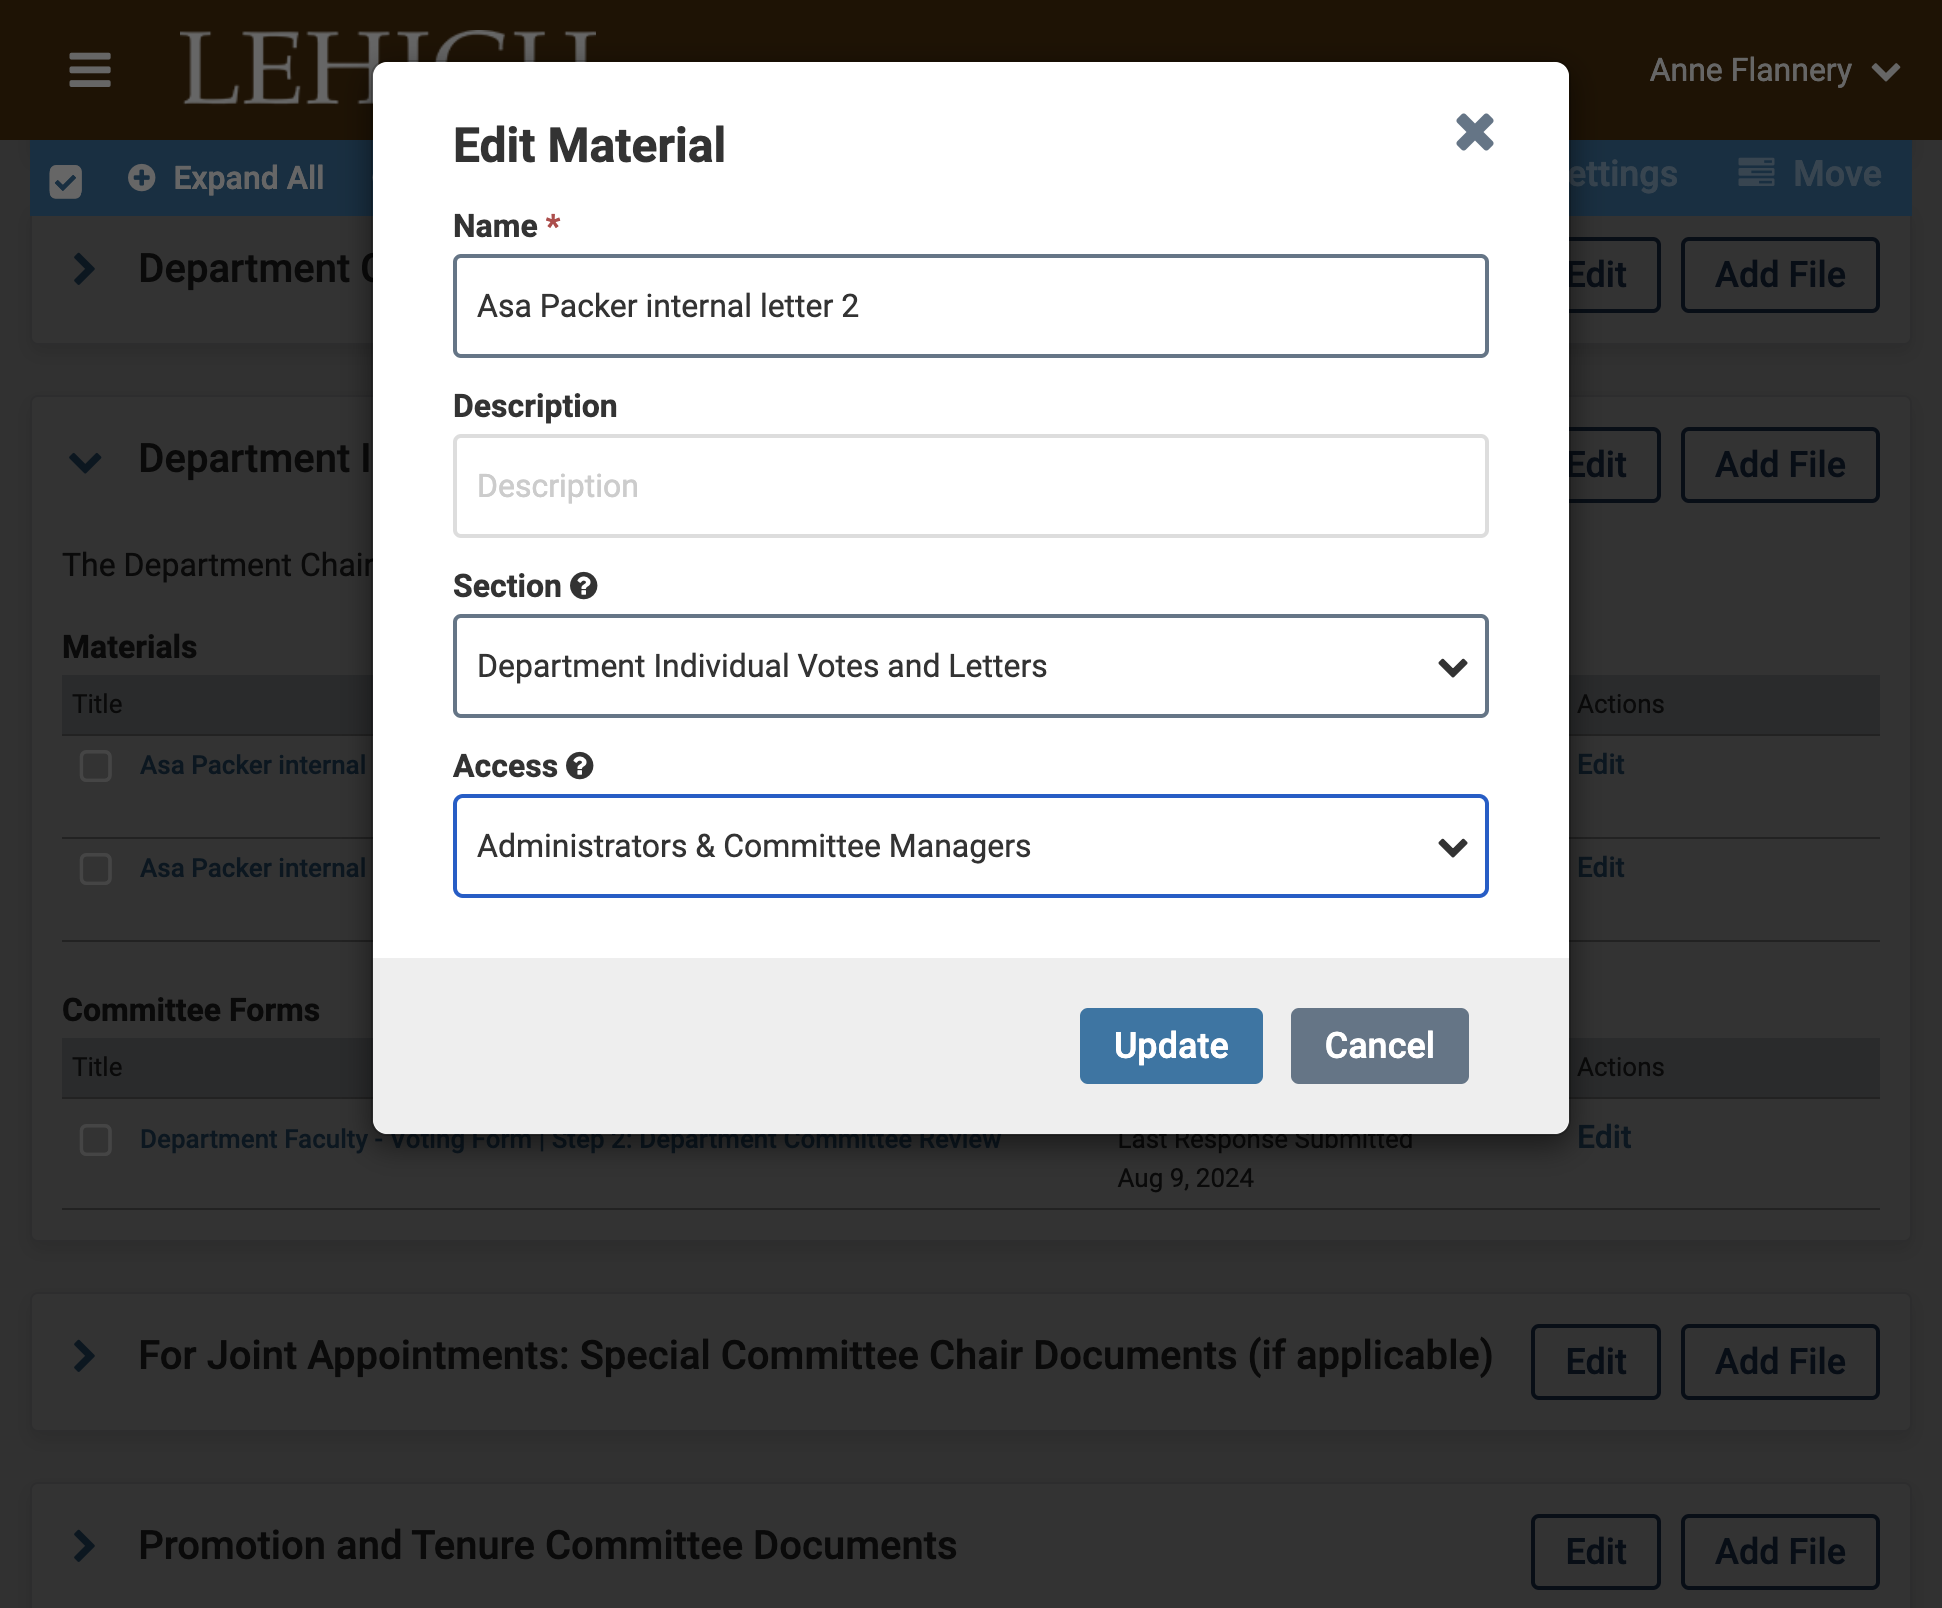Click Add File for the expanded Department section
Viewport: 1942px width, 1608px height.
tap(1780, 465)
